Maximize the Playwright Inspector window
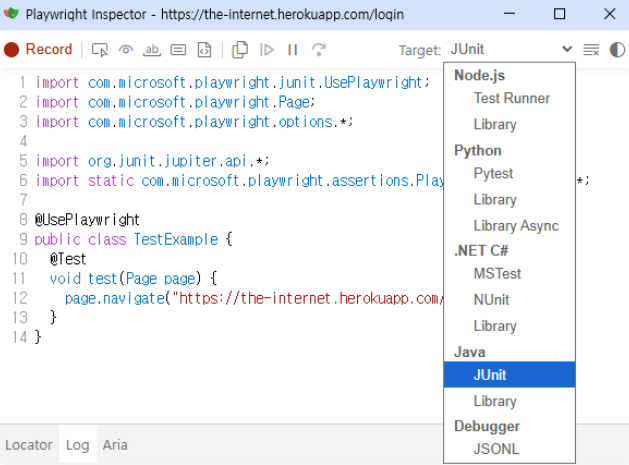 (x=559, y=14)
